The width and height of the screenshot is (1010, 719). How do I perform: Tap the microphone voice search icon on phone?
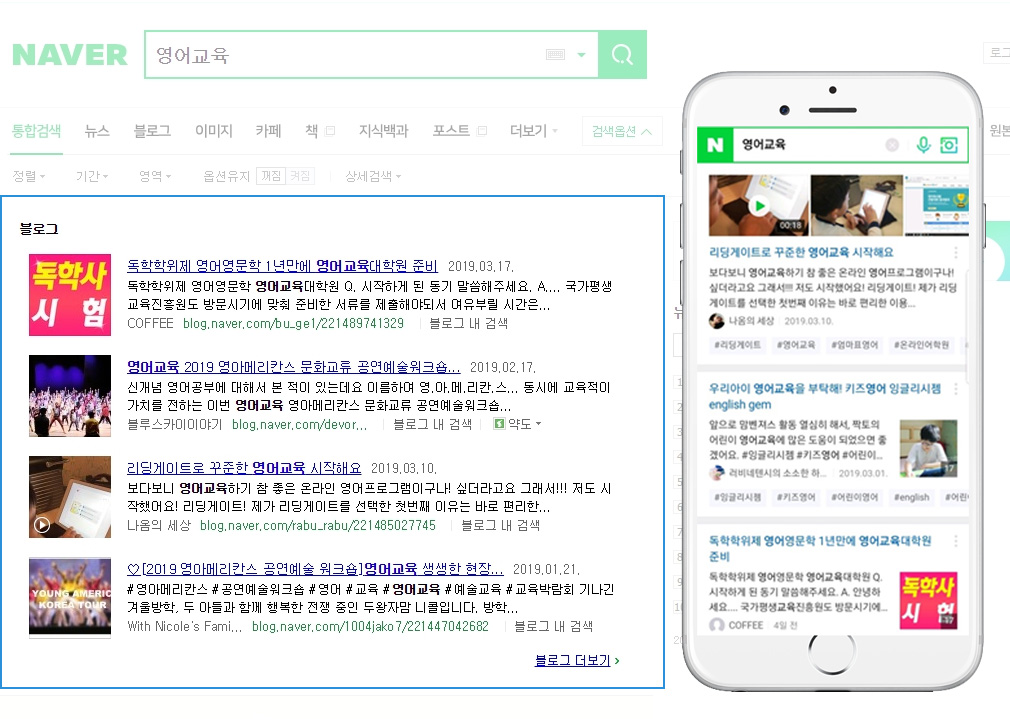pyautogui.click(x=923, y=145)
